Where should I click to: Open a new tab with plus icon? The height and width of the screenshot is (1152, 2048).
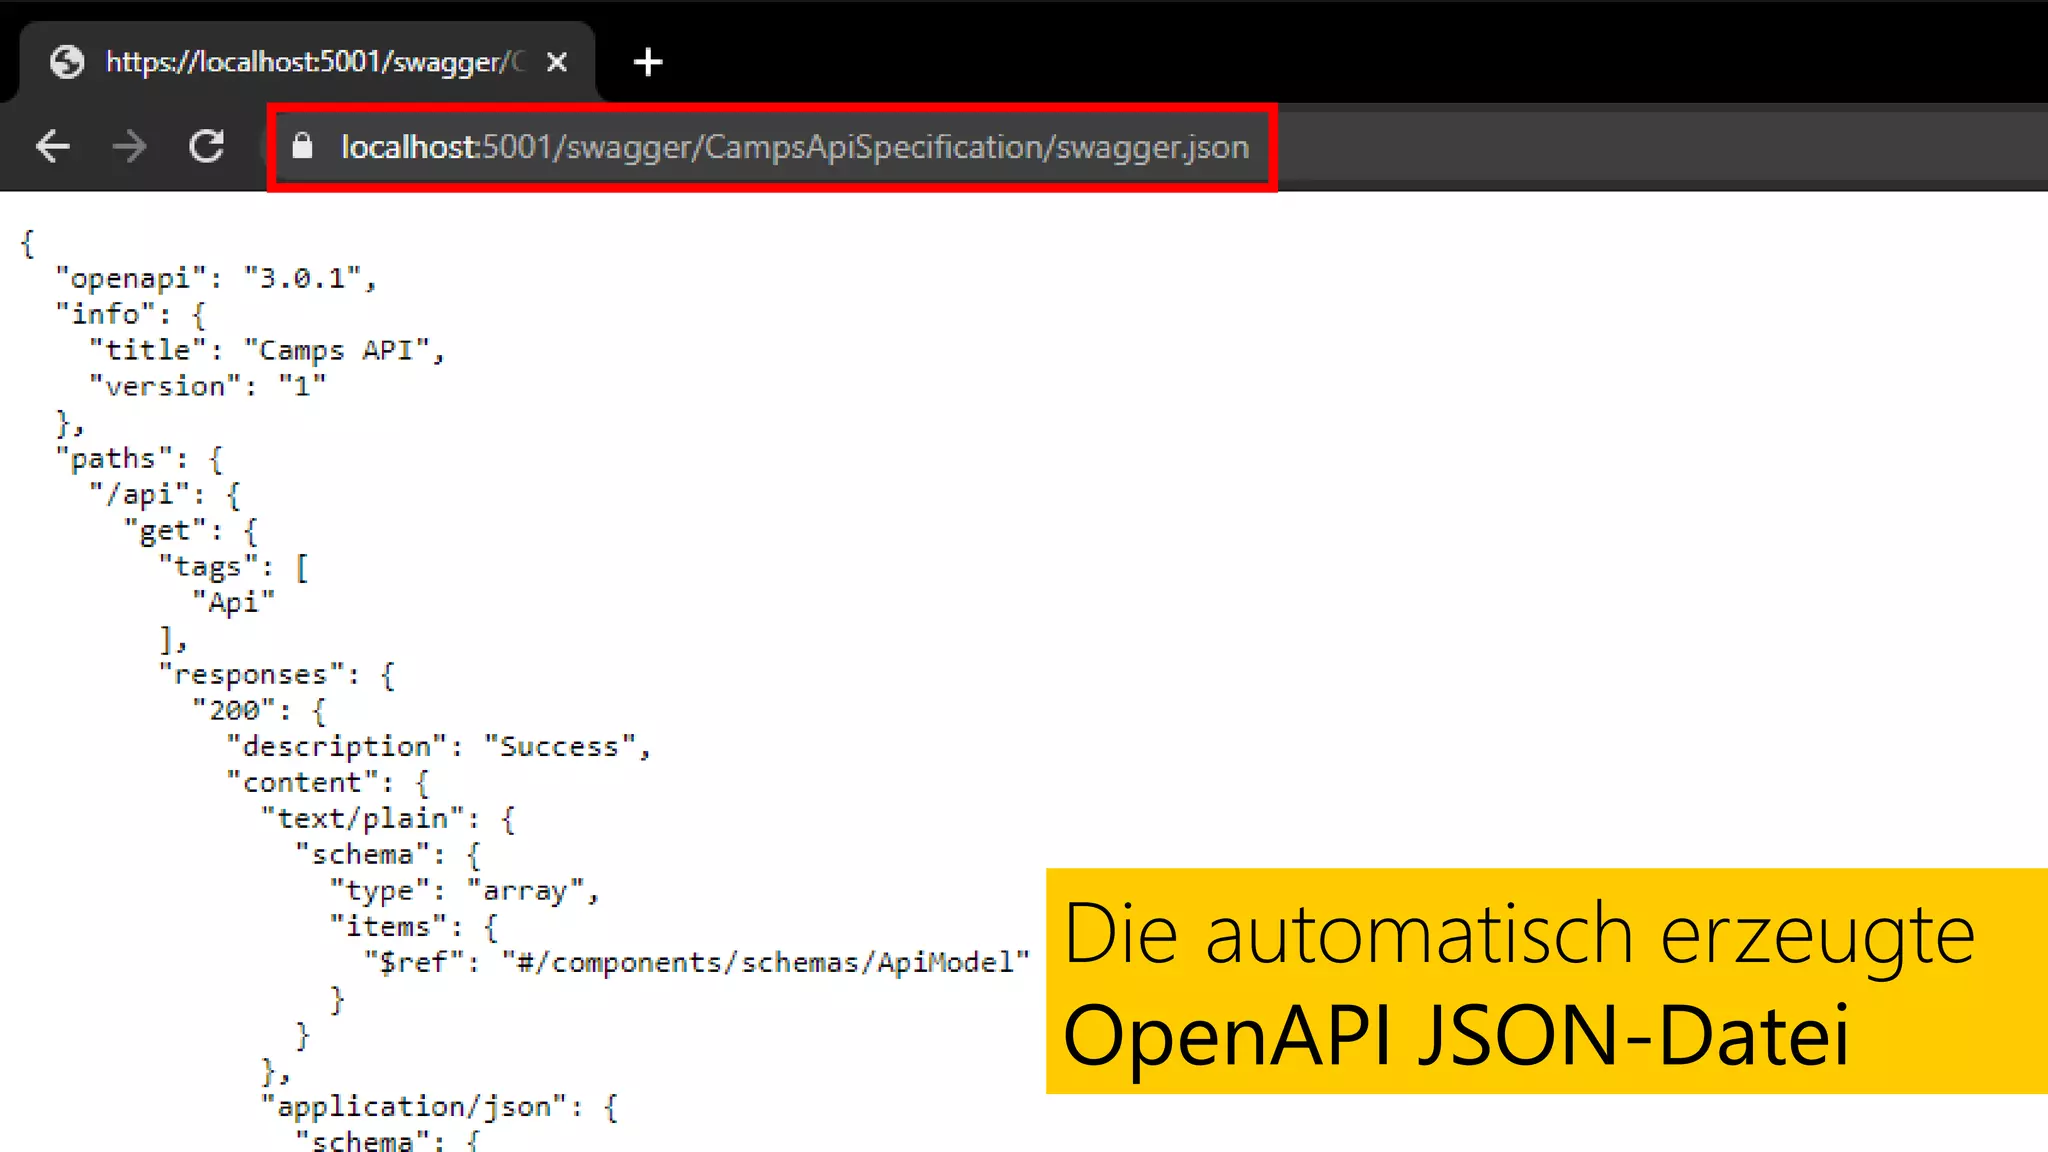[648, 62]
